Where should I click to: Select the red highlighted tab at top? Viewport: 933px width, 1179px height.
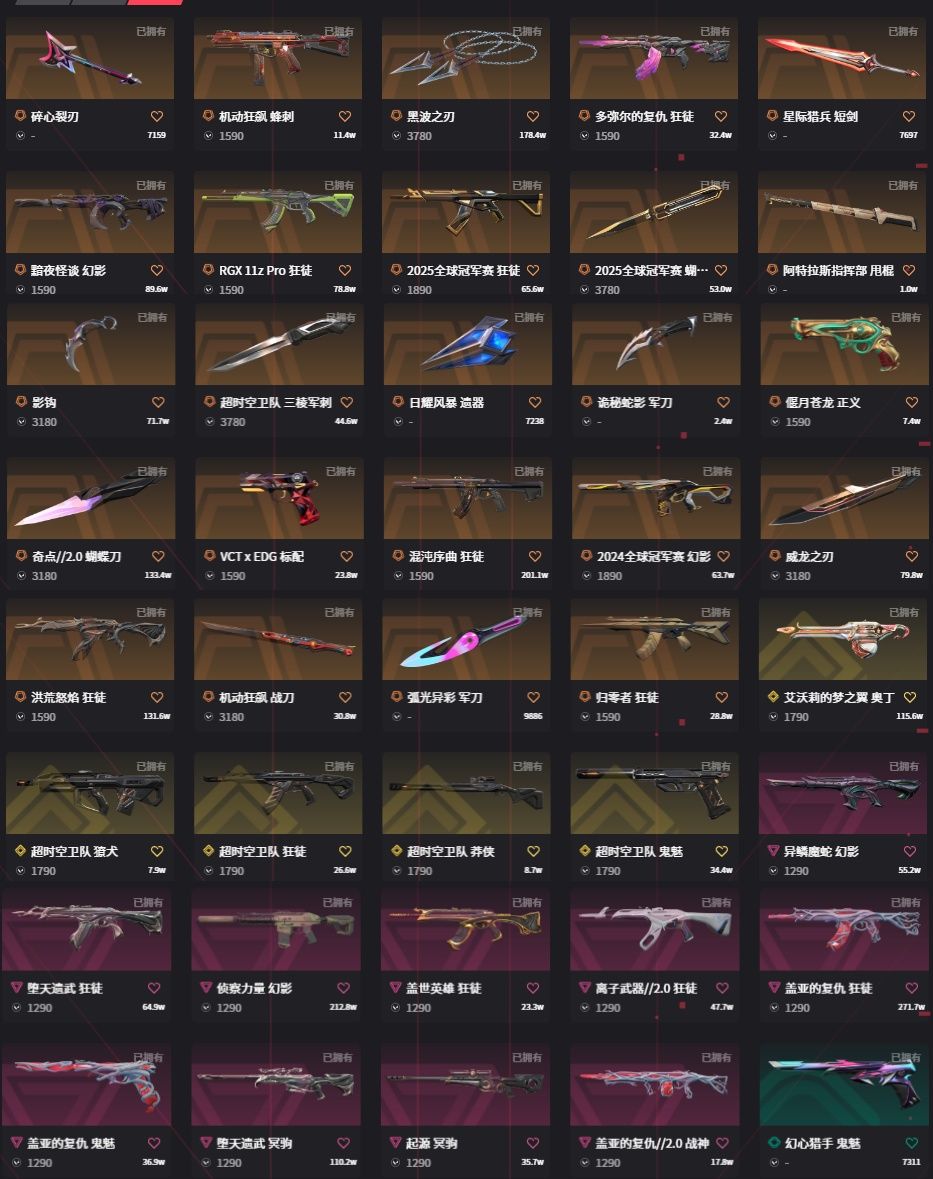(x=156, y=2)
